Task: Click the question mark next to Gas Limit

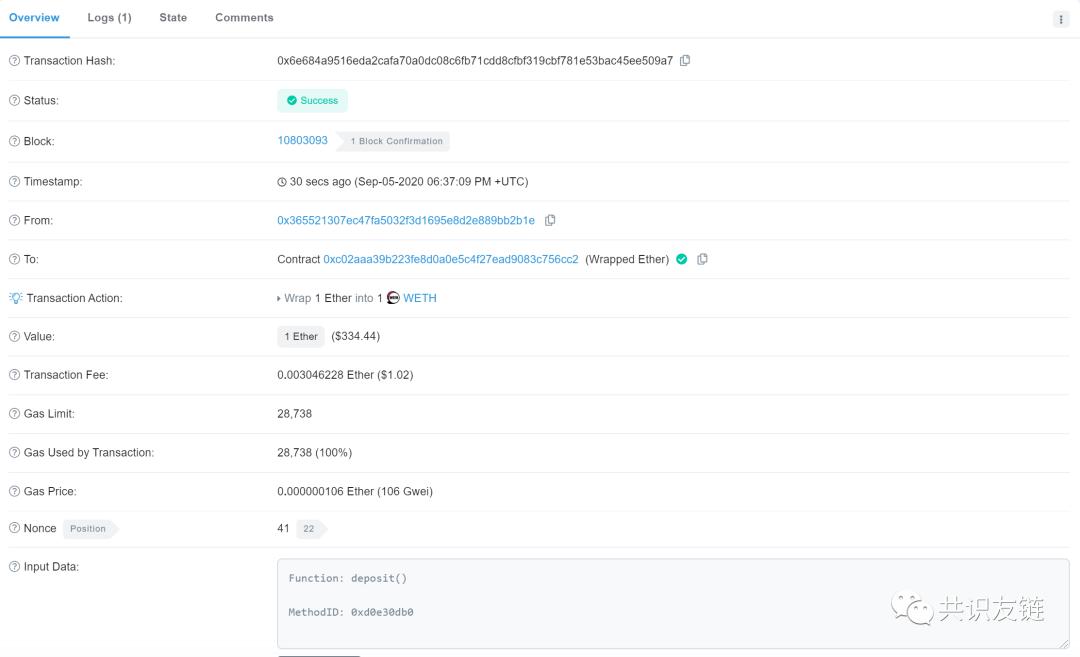Action: tap(14, 414)
